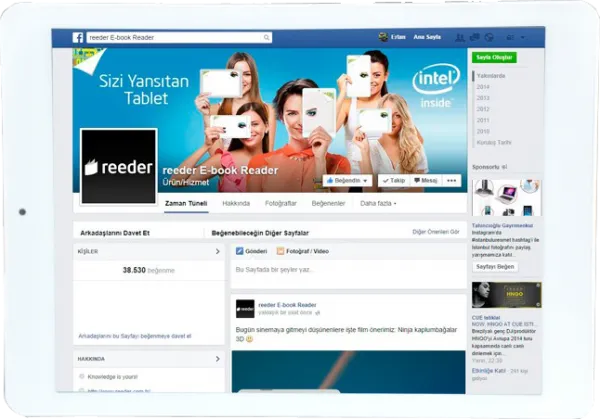
Task: Open reeder E-book Reader post author link
Action: click(287, 305)
